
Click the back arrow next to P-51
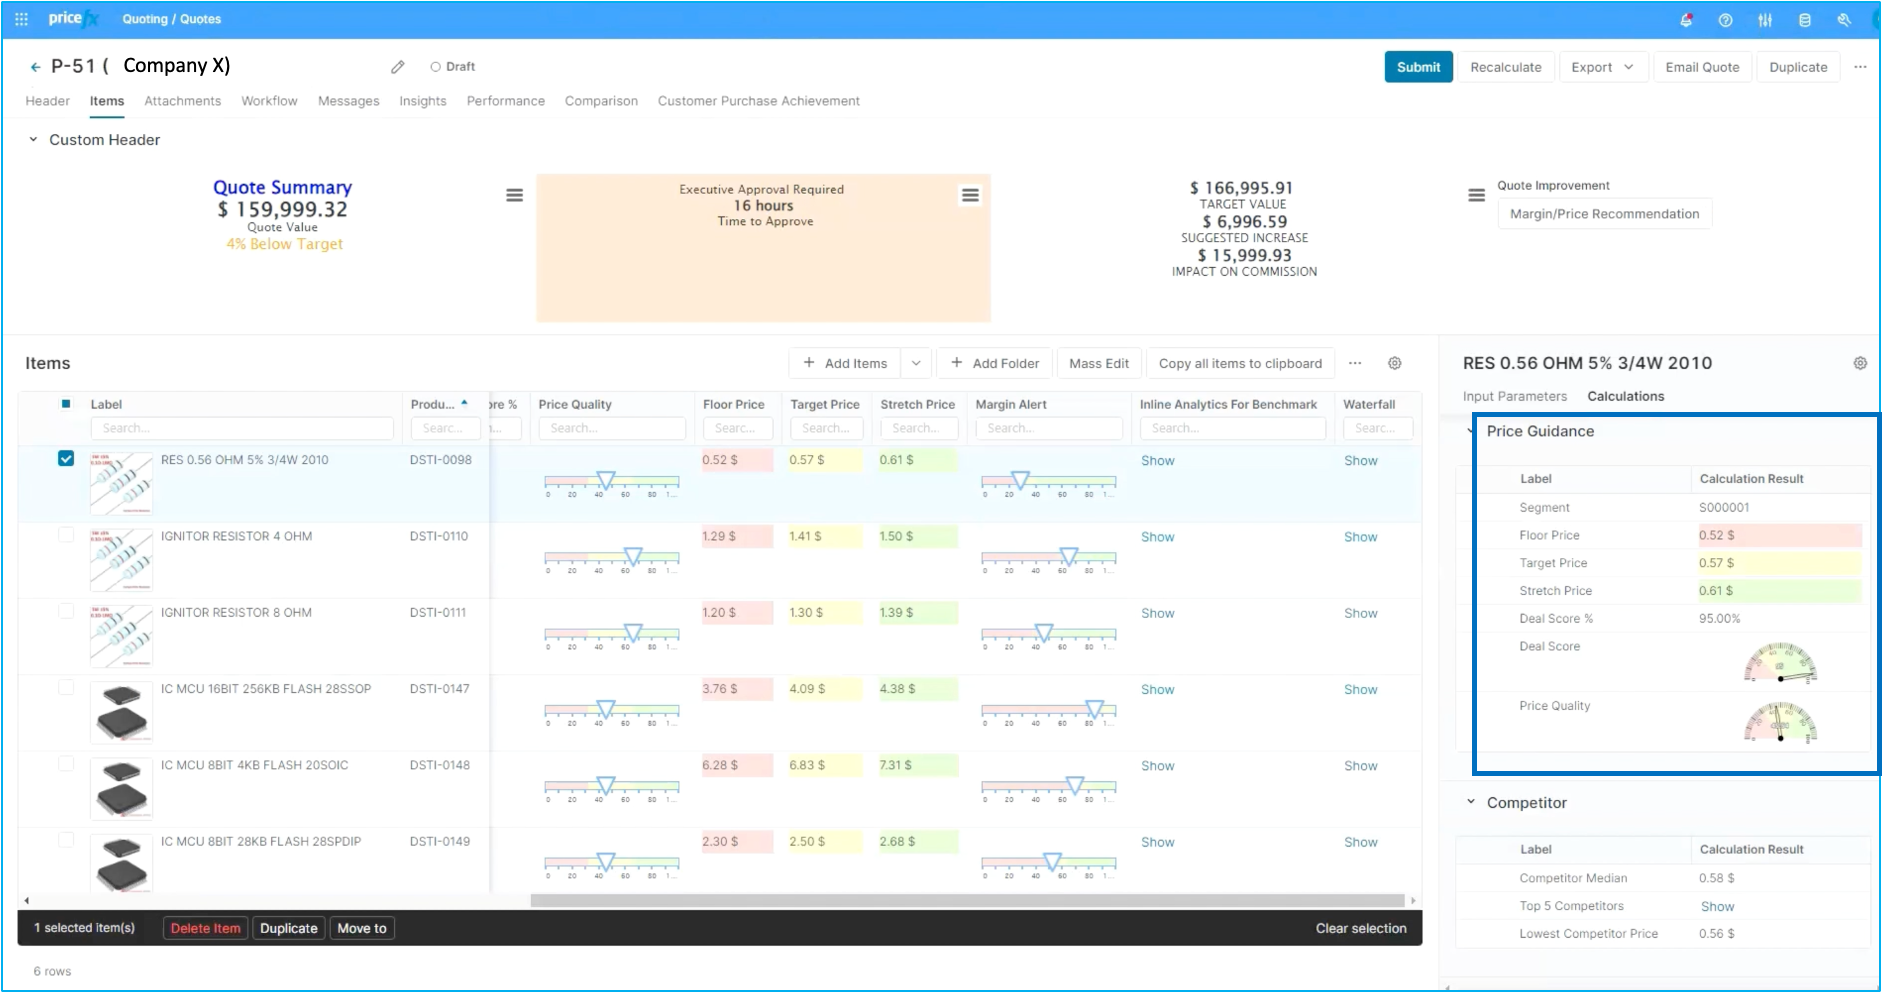click(x=35, y=67)
